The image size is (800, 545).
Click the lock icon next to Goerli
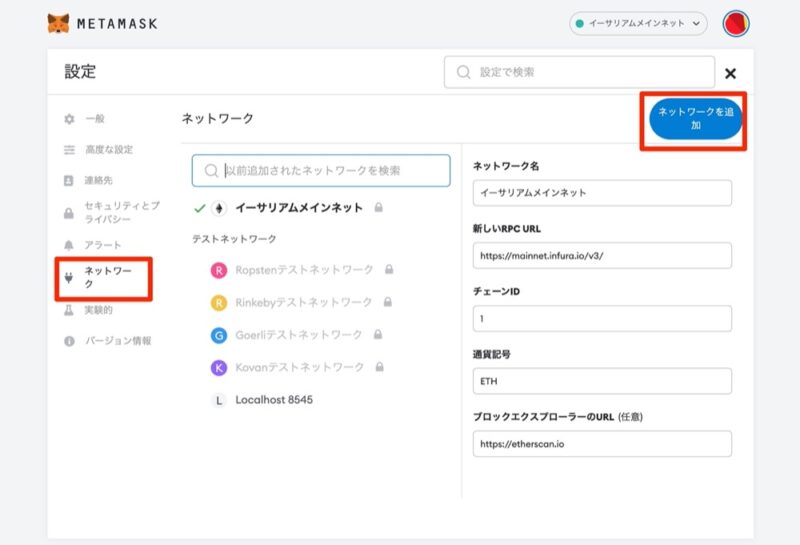(378, 334)
